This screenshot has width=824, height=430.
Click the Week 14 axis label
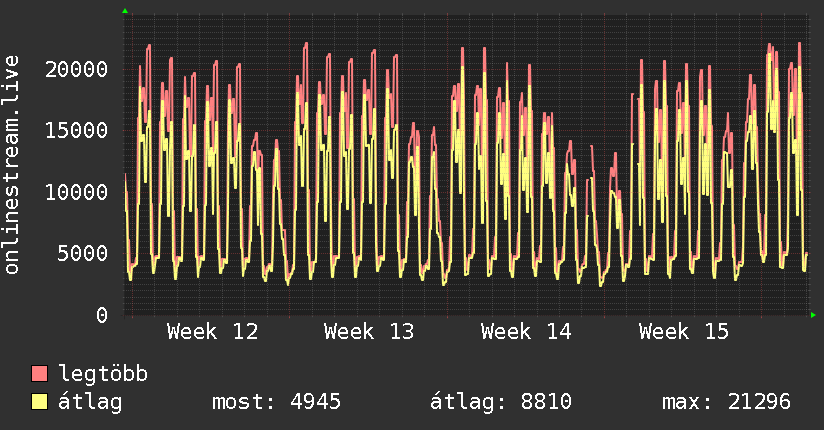tap(526, 332)
